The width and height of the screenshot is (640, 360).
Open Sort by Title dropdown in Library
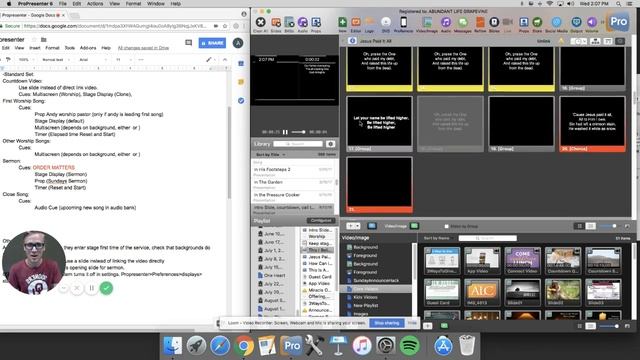[271, 155]
